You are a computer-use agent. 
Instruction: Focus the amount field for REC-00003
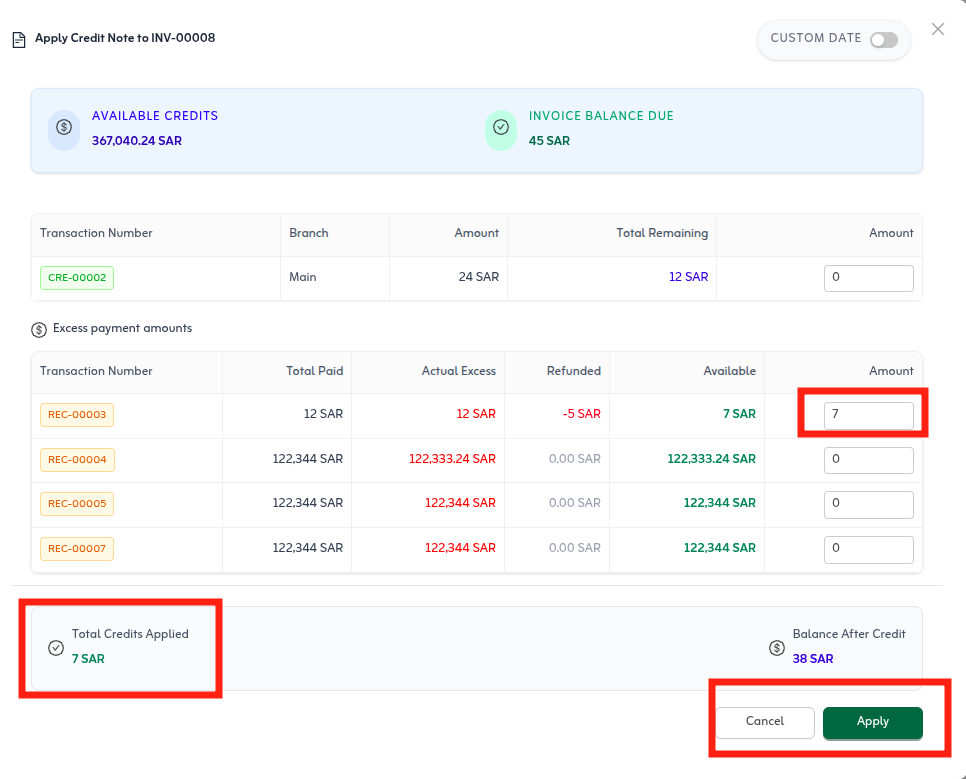coord(869,415)
